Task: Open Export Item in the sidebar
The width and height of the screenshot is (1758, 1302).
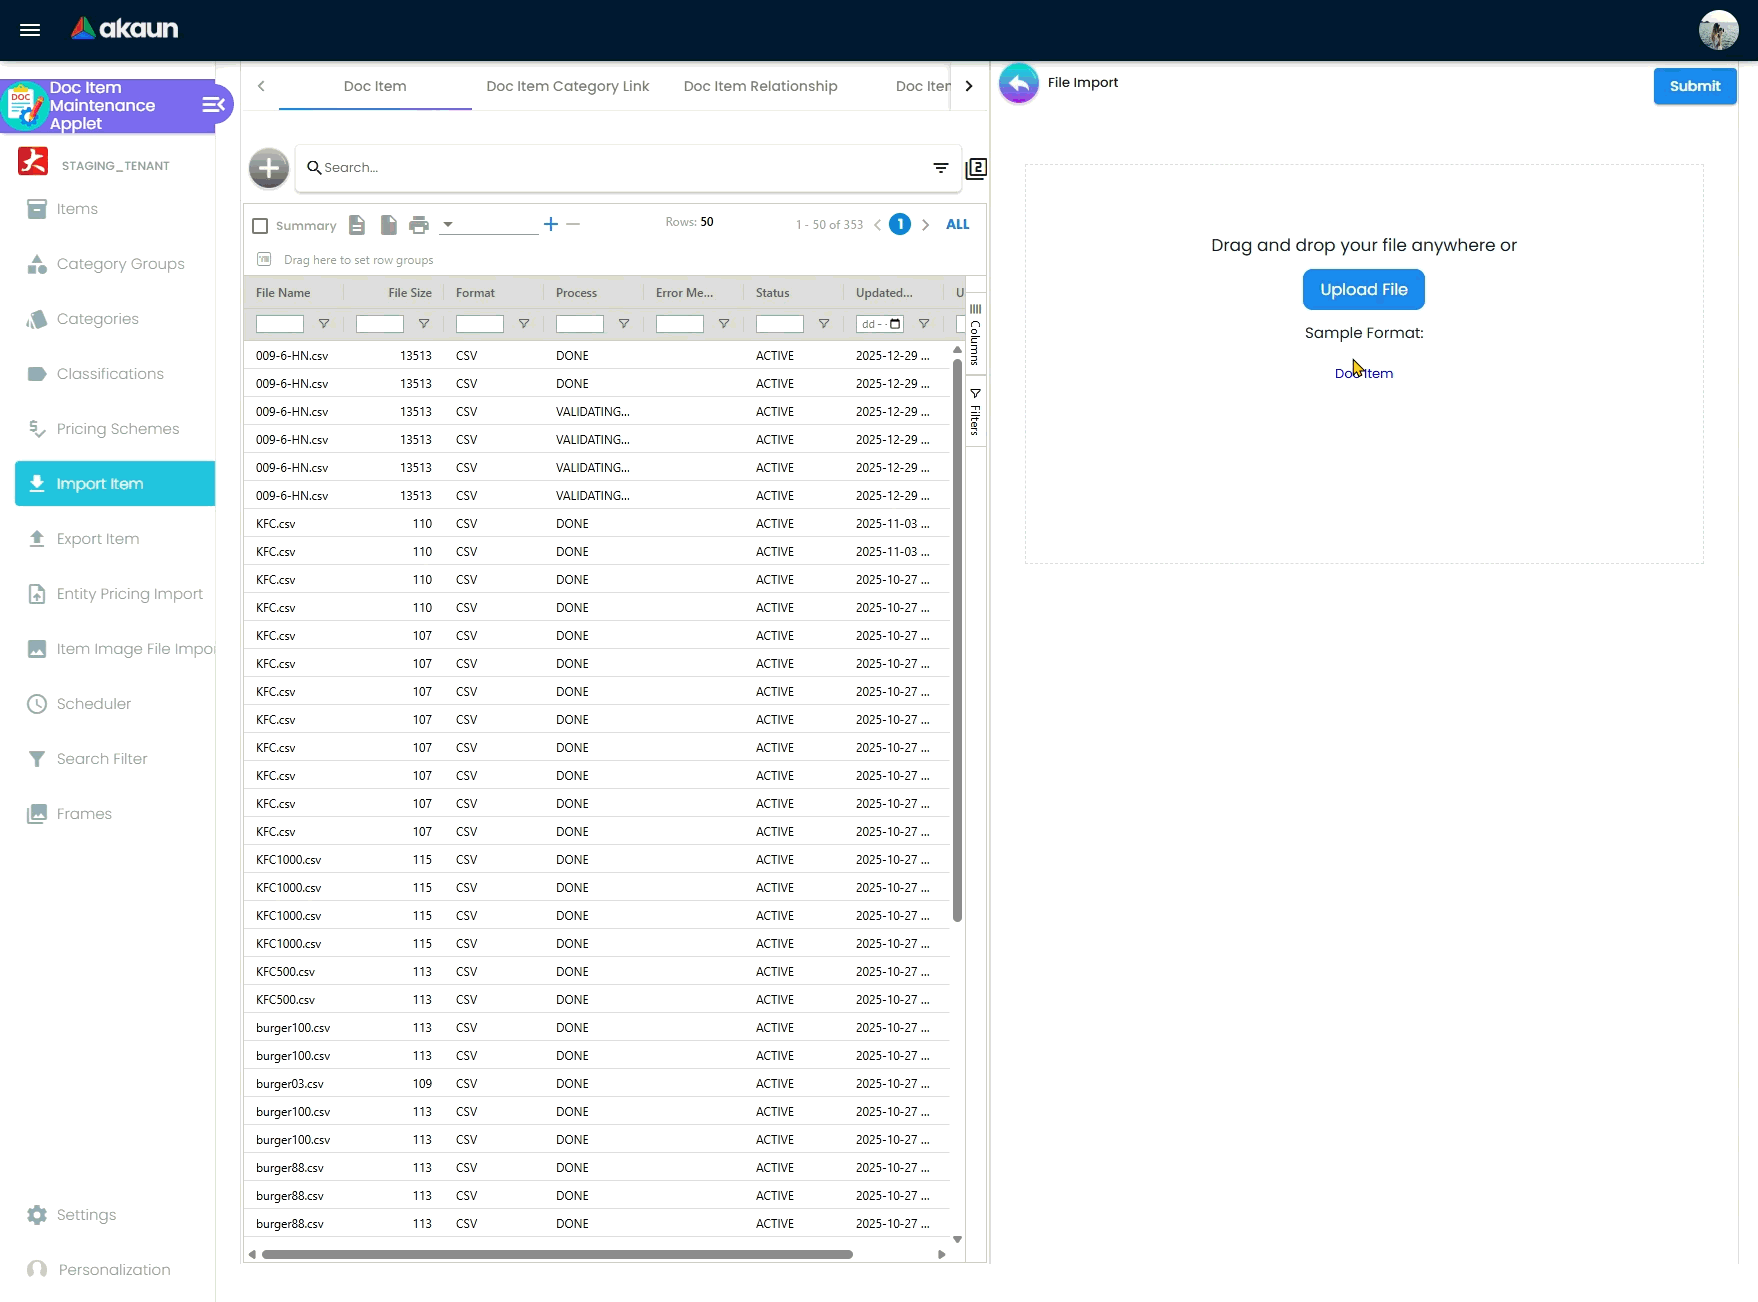Action: coord(98,539)
